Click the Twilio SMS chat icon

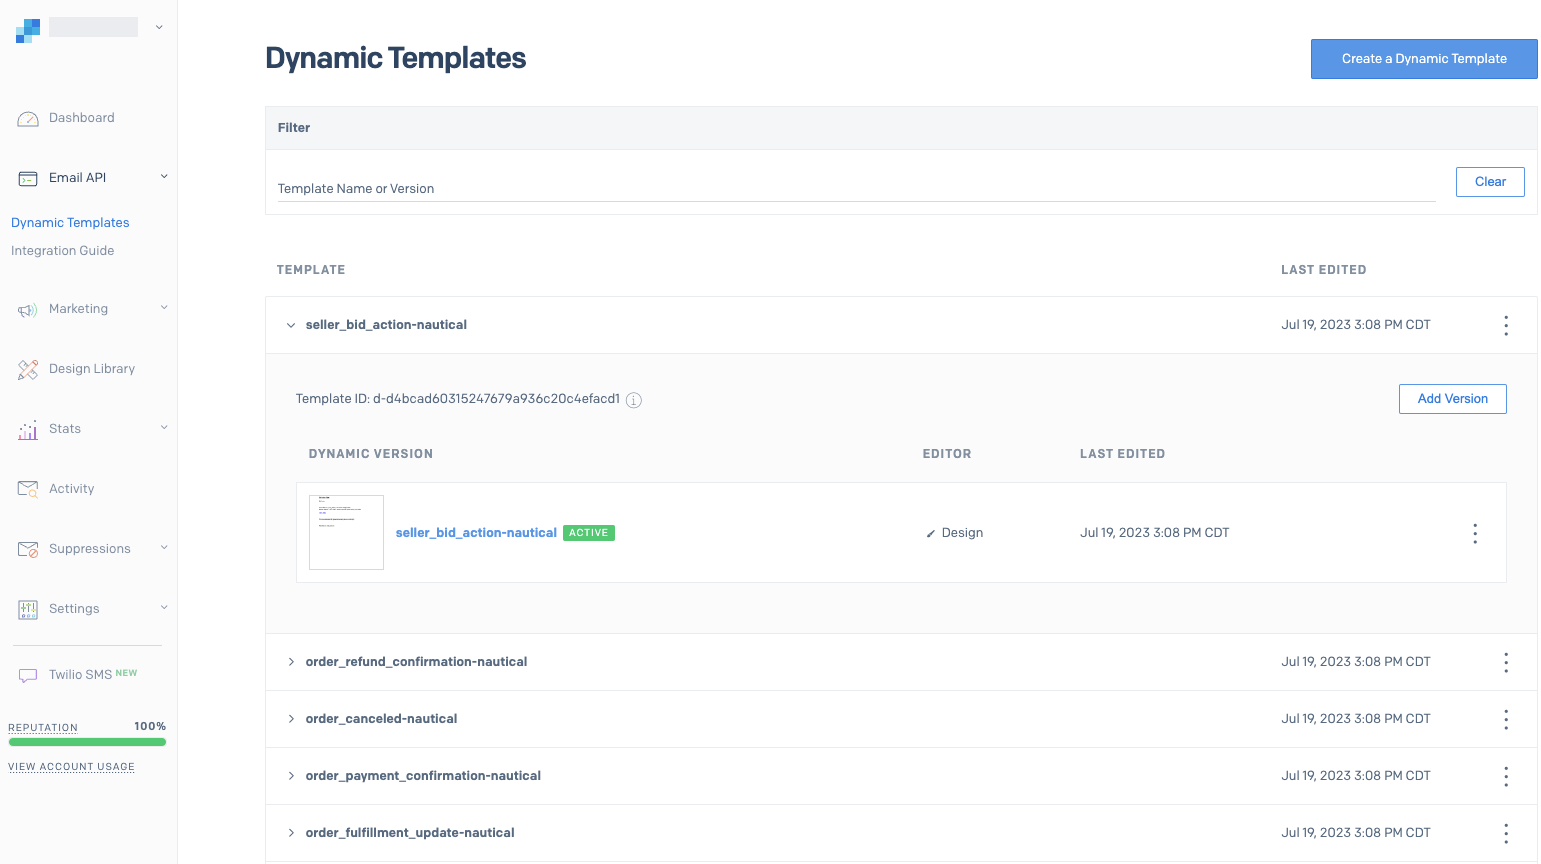[28, 676]
